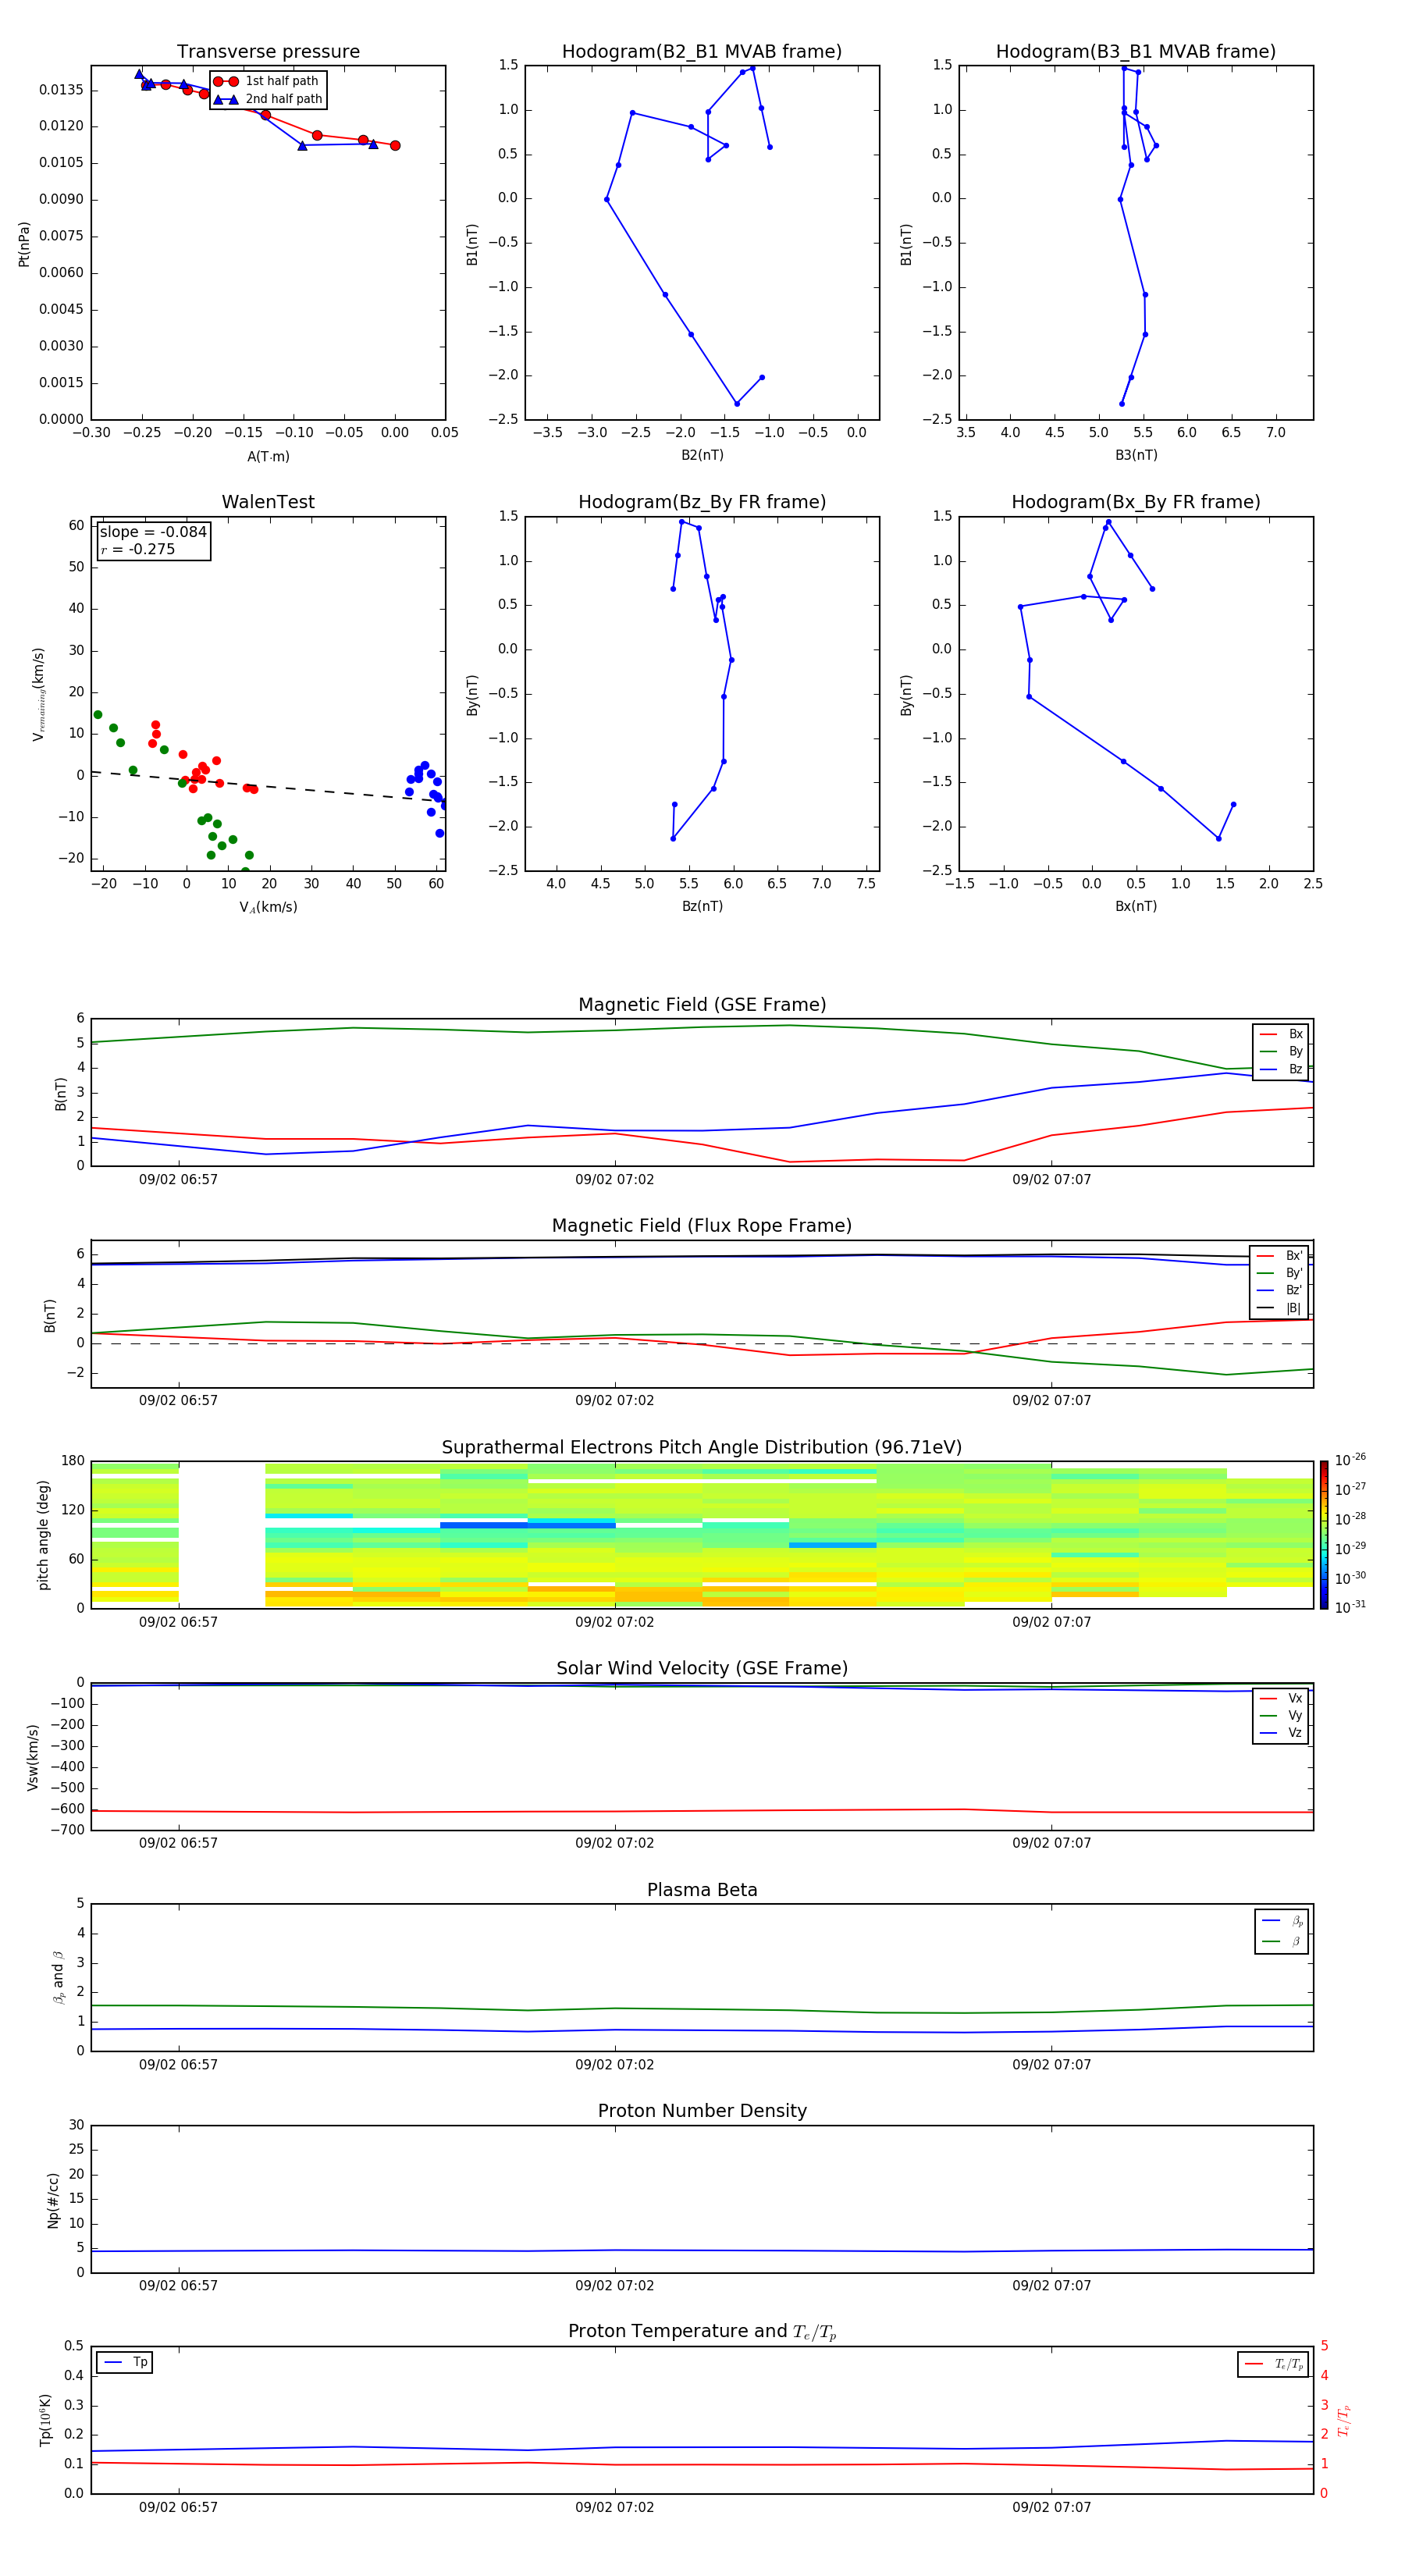This screenshot has width=1405, height=2576.
Task: Select Bz in the GSE magnetic field legend
Action: click(x=1281, y=1070)
